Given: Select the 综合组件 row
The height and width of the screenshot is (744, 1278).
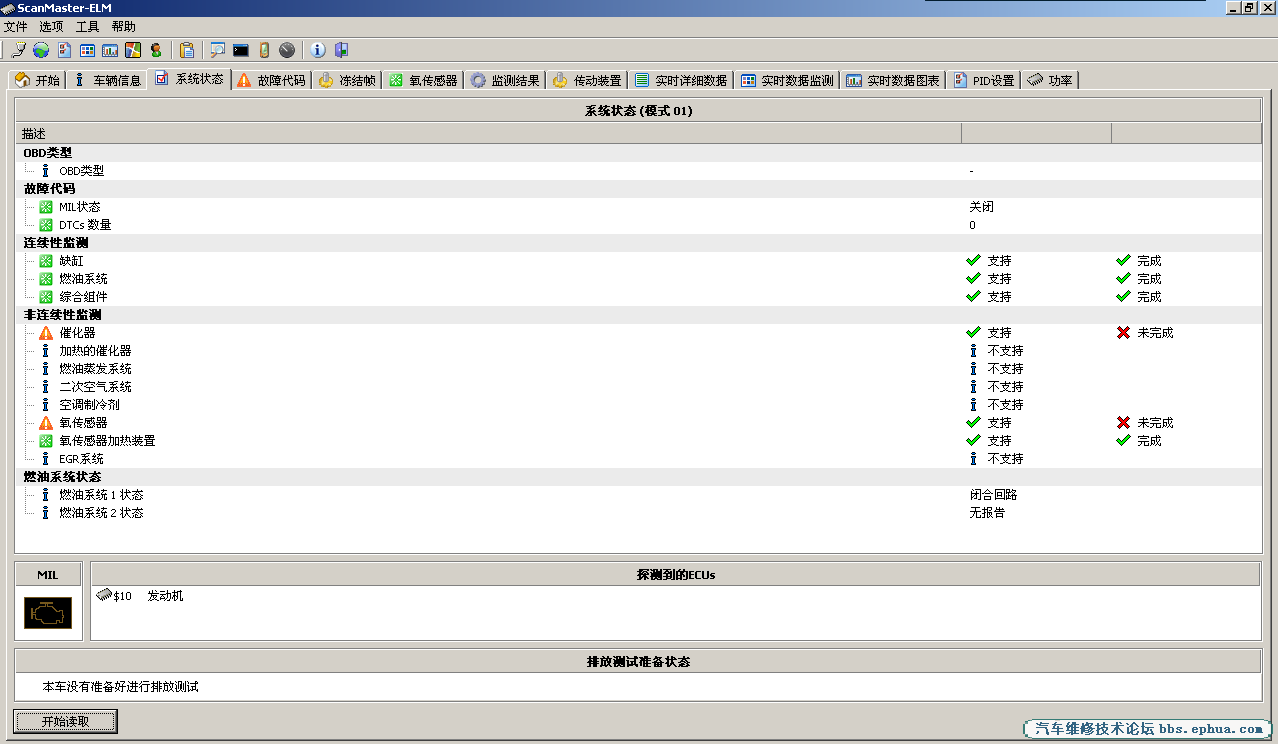Looking at the screenshot, I should 639,297.
